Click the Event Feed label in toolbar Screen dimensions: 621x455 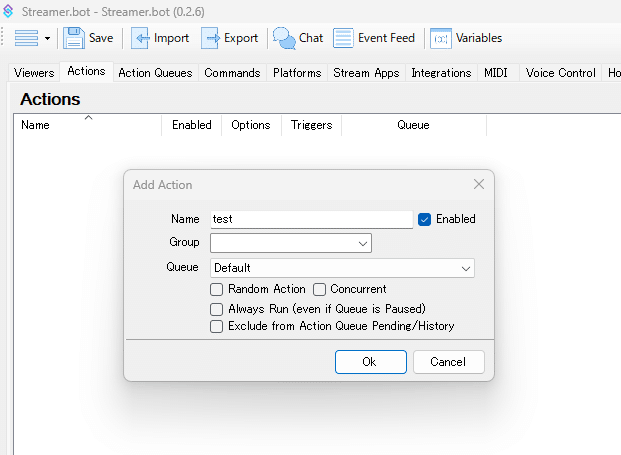(386, 38)
